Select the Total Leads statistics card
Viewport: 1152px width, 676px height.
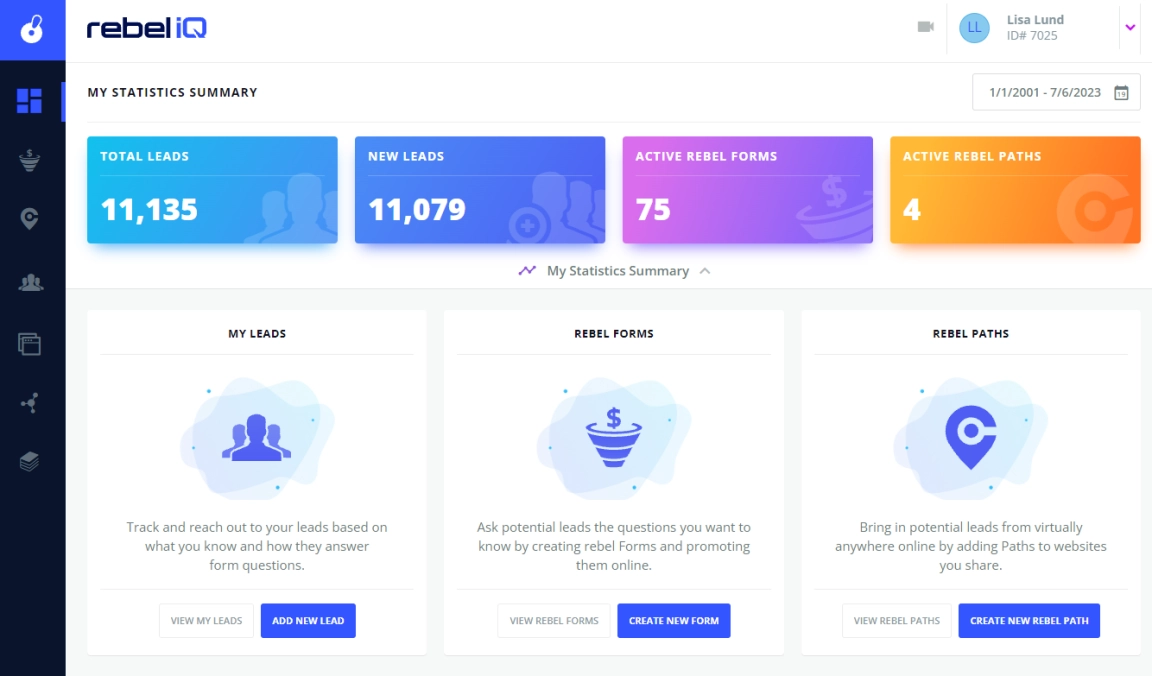[212, 190]
